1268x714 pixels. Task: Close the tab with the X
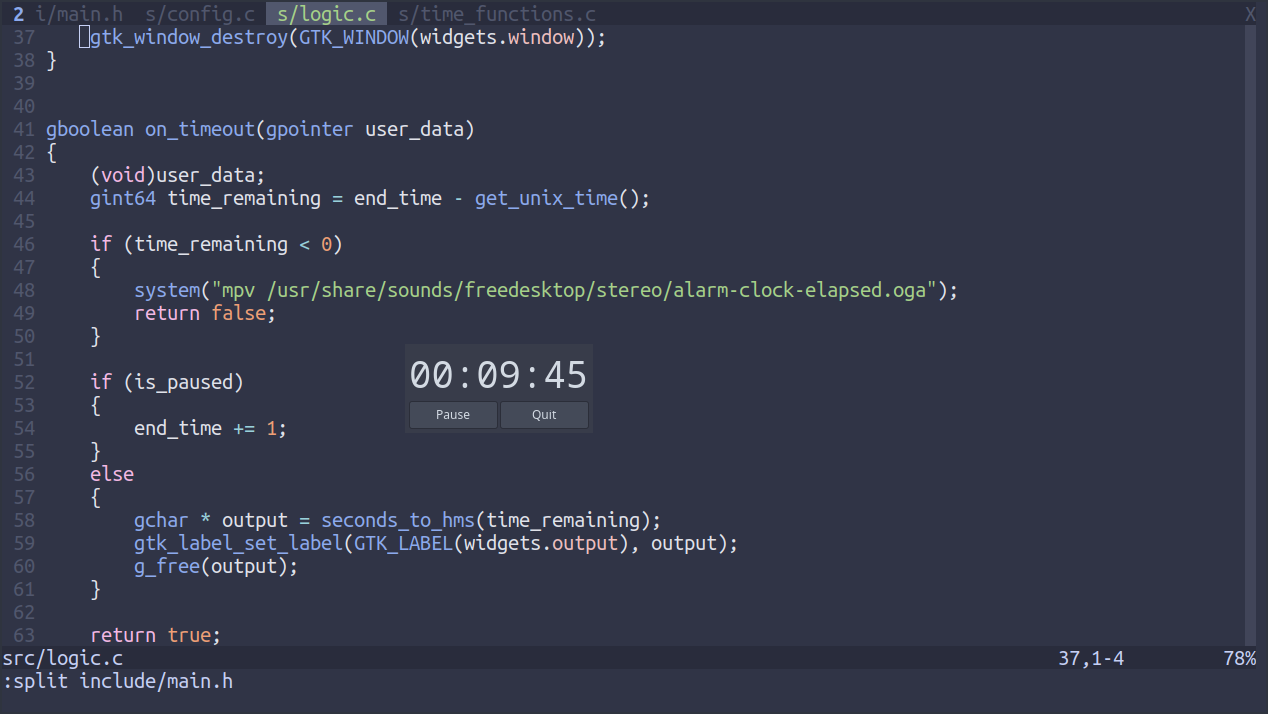tap(1250, 14)
